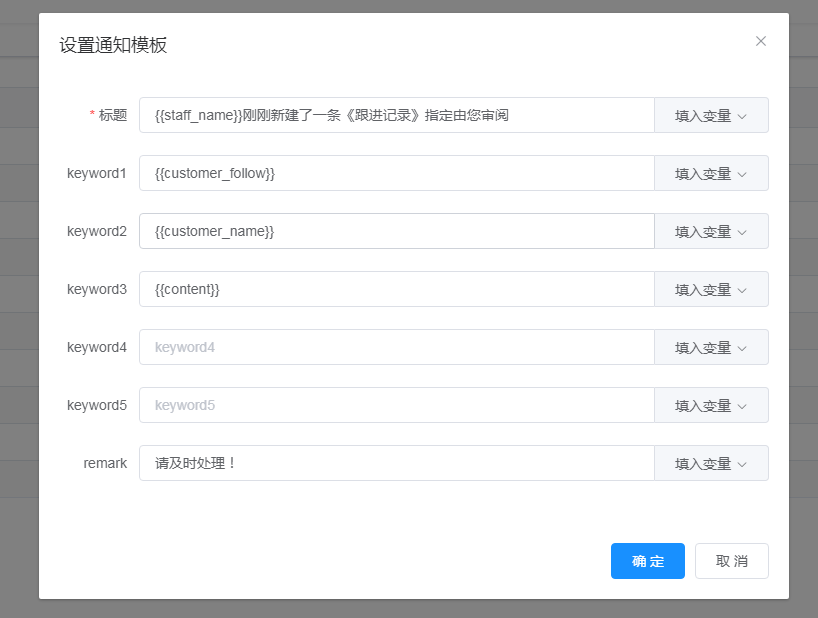Open the 填入变量 dropdown beside remark

(x=705, y=463)
